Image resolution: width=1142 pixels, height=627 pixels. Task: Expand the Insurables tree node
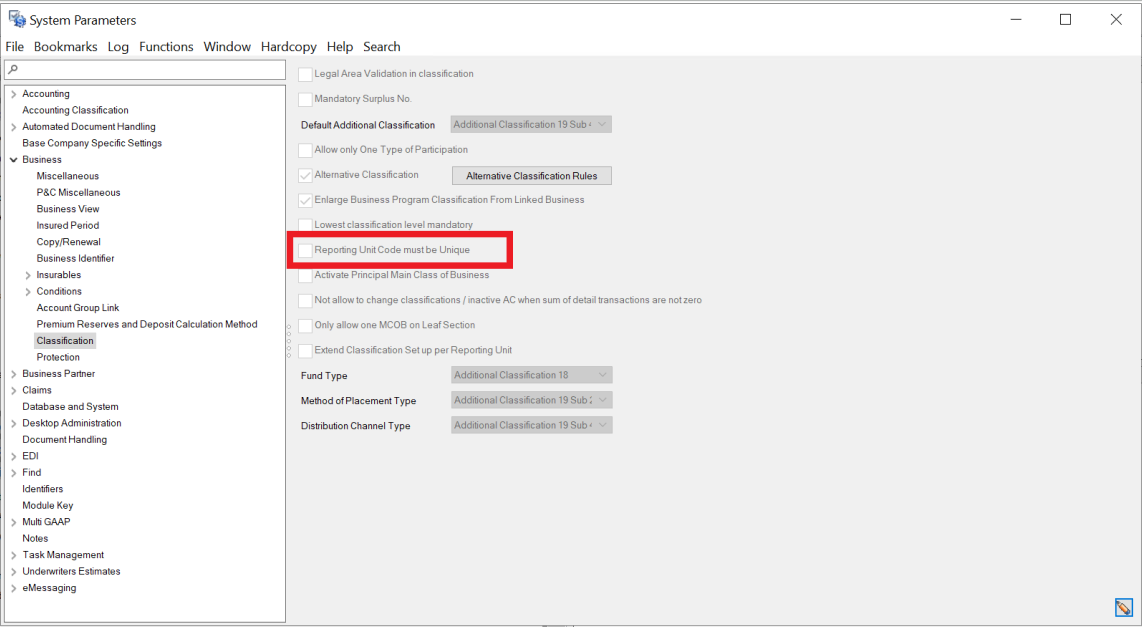[28, 275]
